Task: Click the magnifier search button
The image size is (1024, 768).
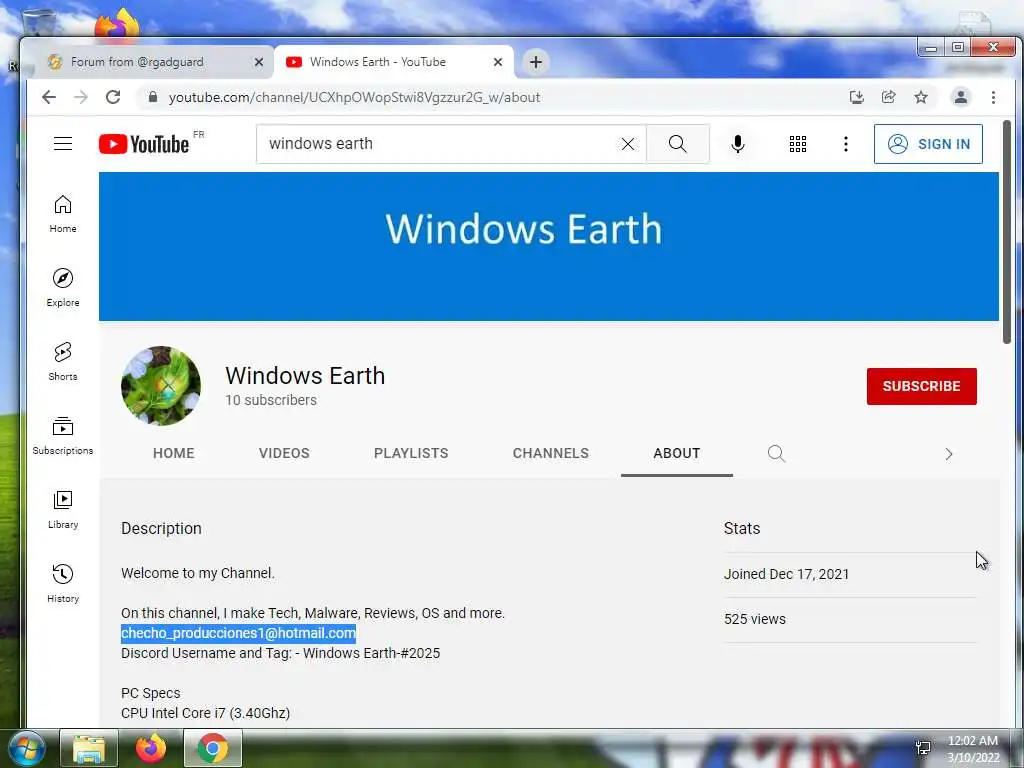Action: coord(678,144)
